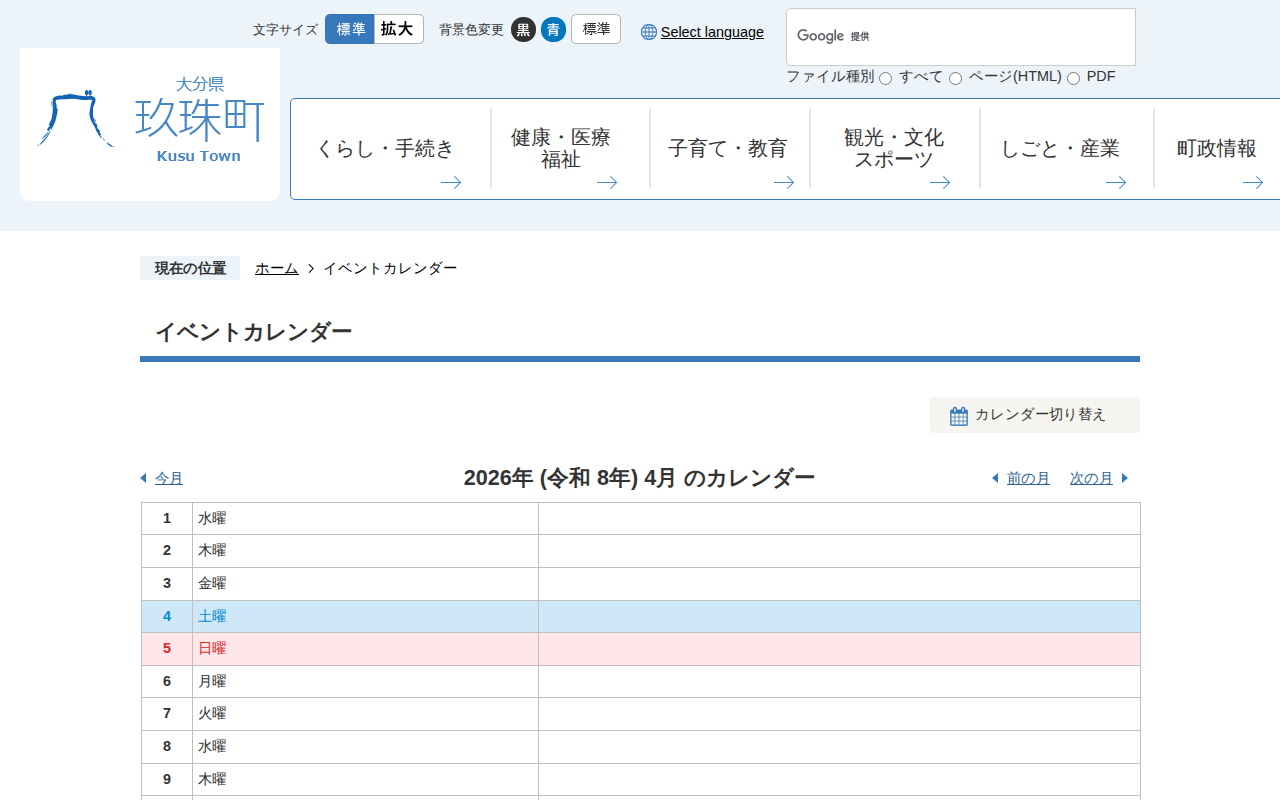Open the 子育て・教育 menu item
This screenshot has width=1280, height=800.
(x=728, y=149)
